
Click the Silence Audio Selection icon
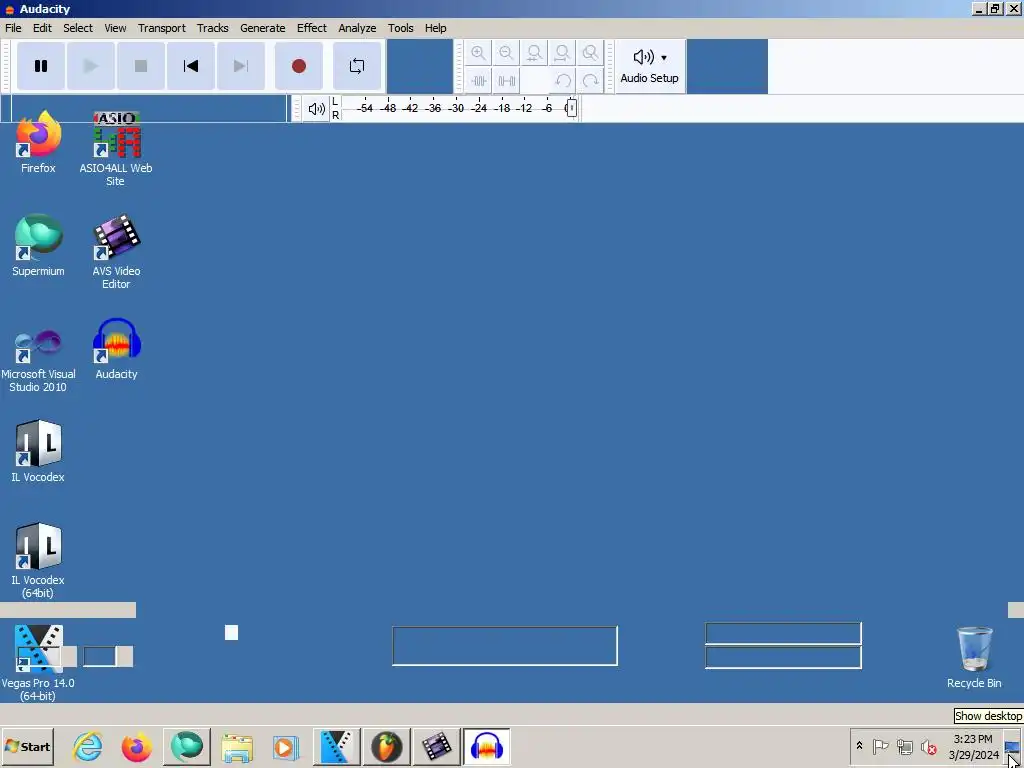point(506,81)
